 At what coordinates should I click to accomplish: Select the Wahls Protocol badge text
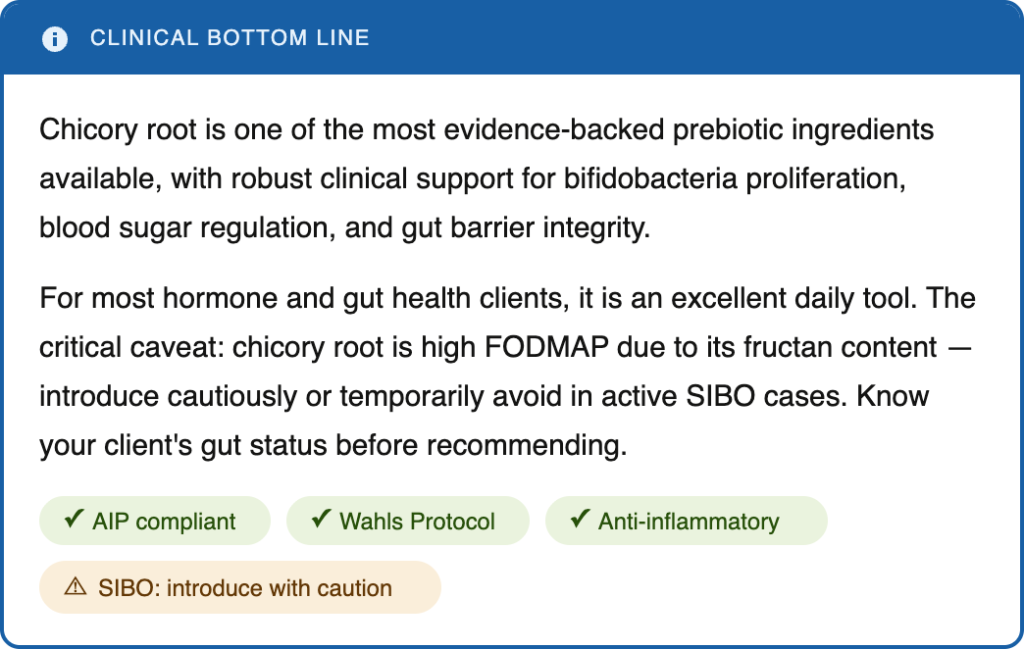click(417, 522)
